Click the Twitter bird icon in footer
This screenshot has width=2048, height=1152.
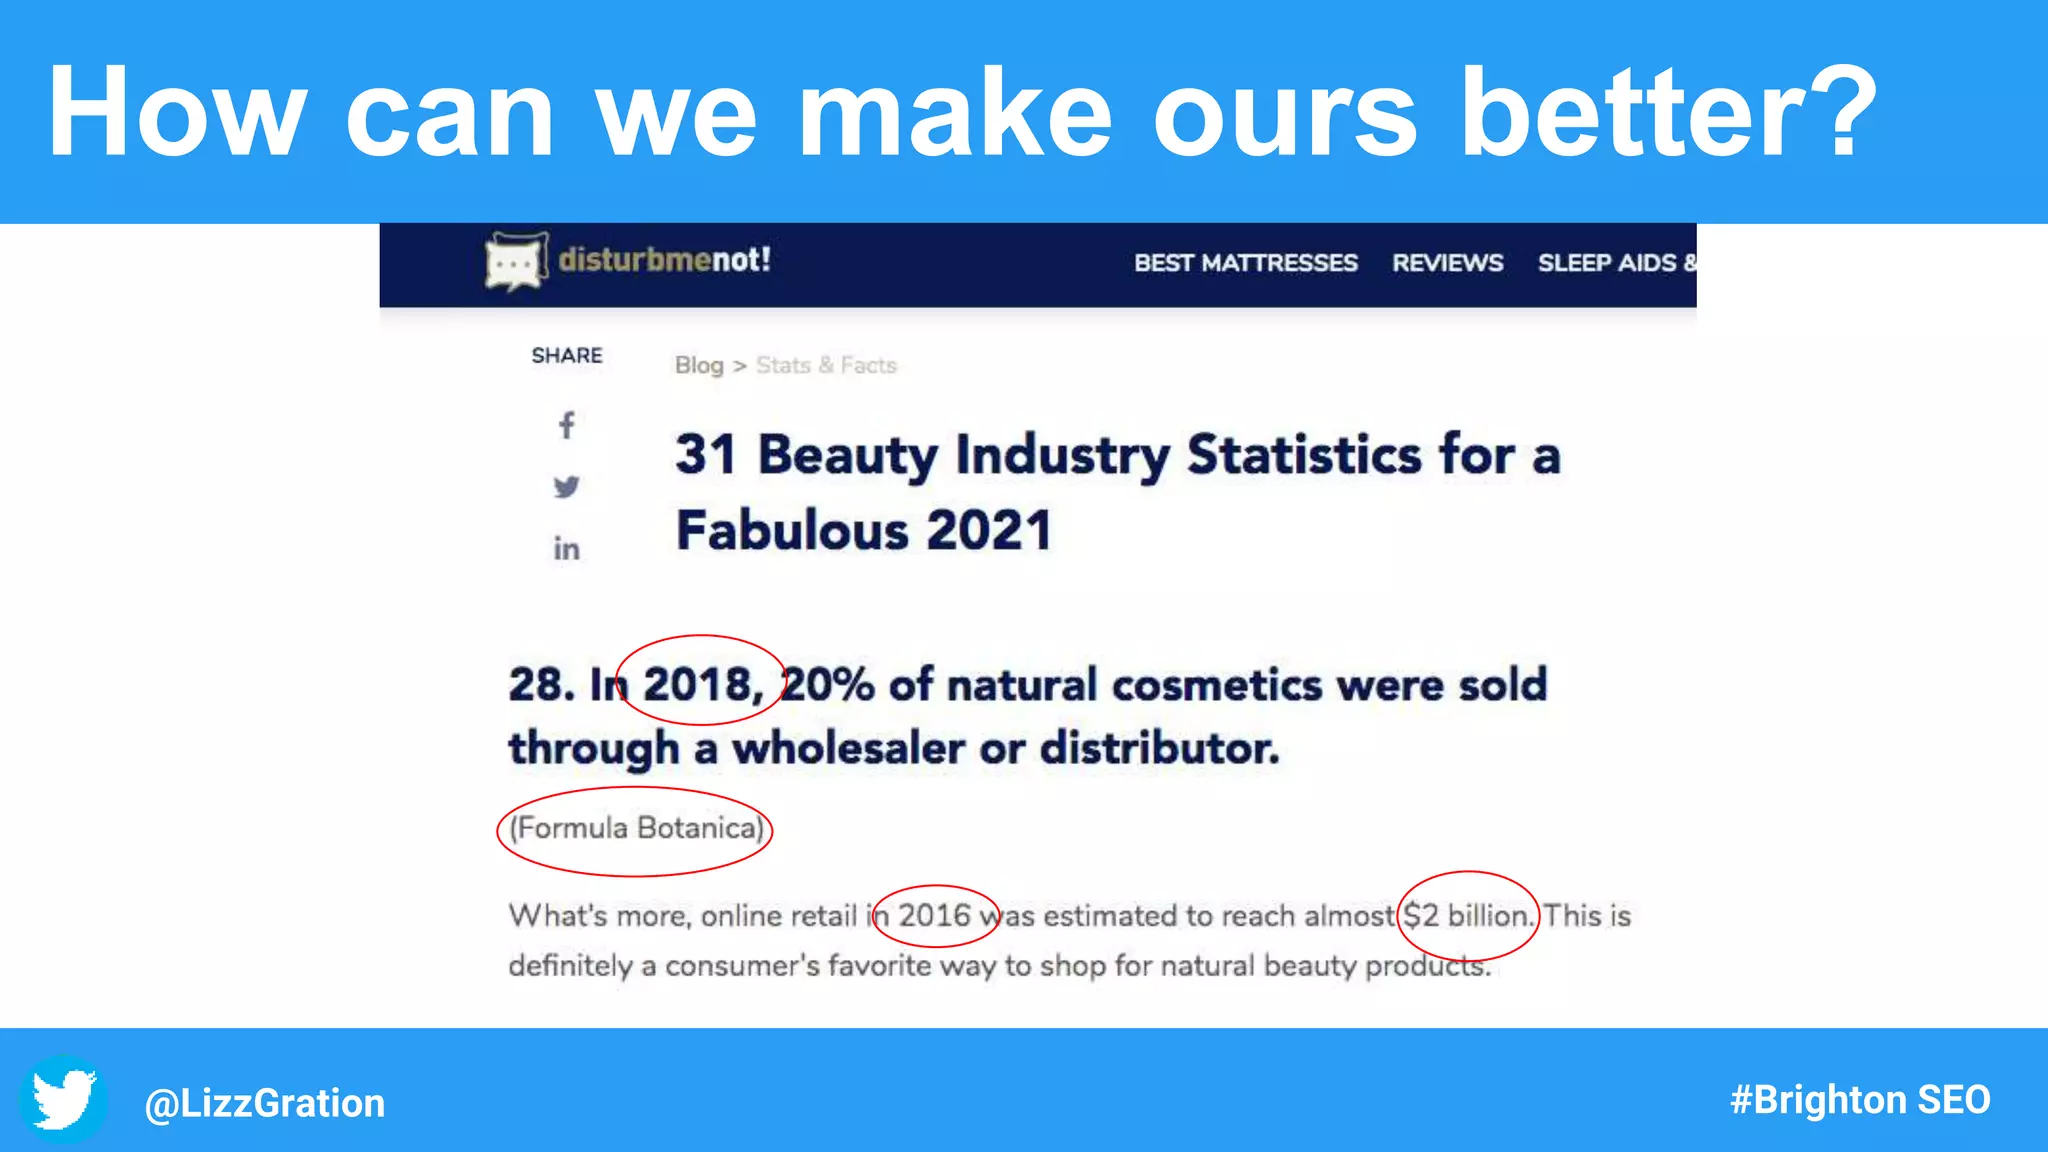(64, 1099)
